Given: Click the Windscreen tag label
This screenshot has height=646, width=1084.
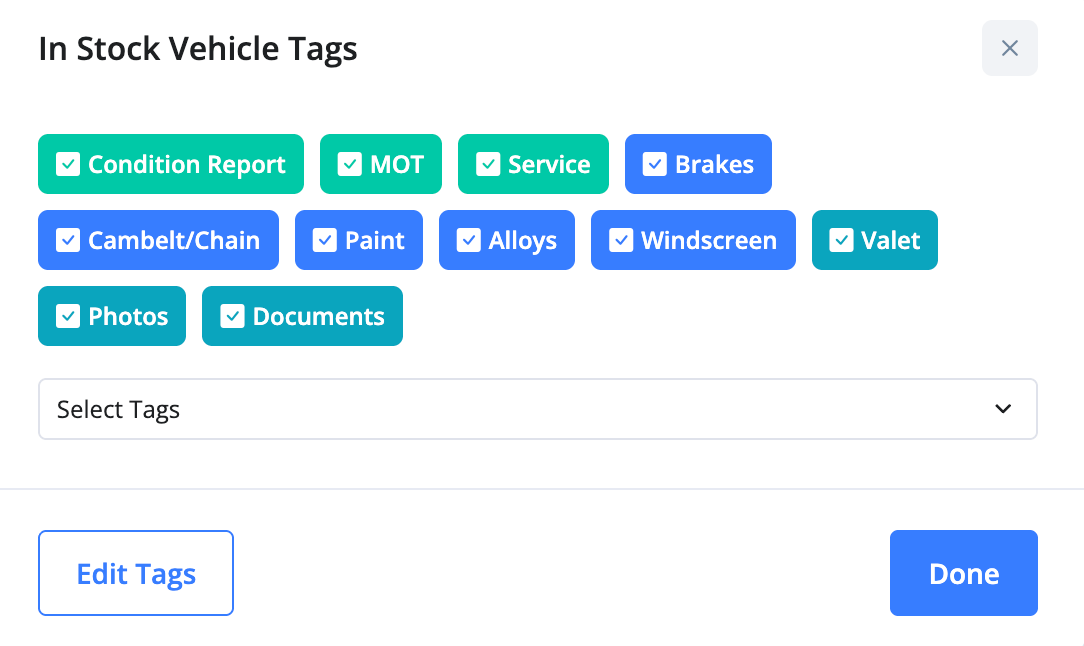Looking at the screenshot, I should (708, 240).
